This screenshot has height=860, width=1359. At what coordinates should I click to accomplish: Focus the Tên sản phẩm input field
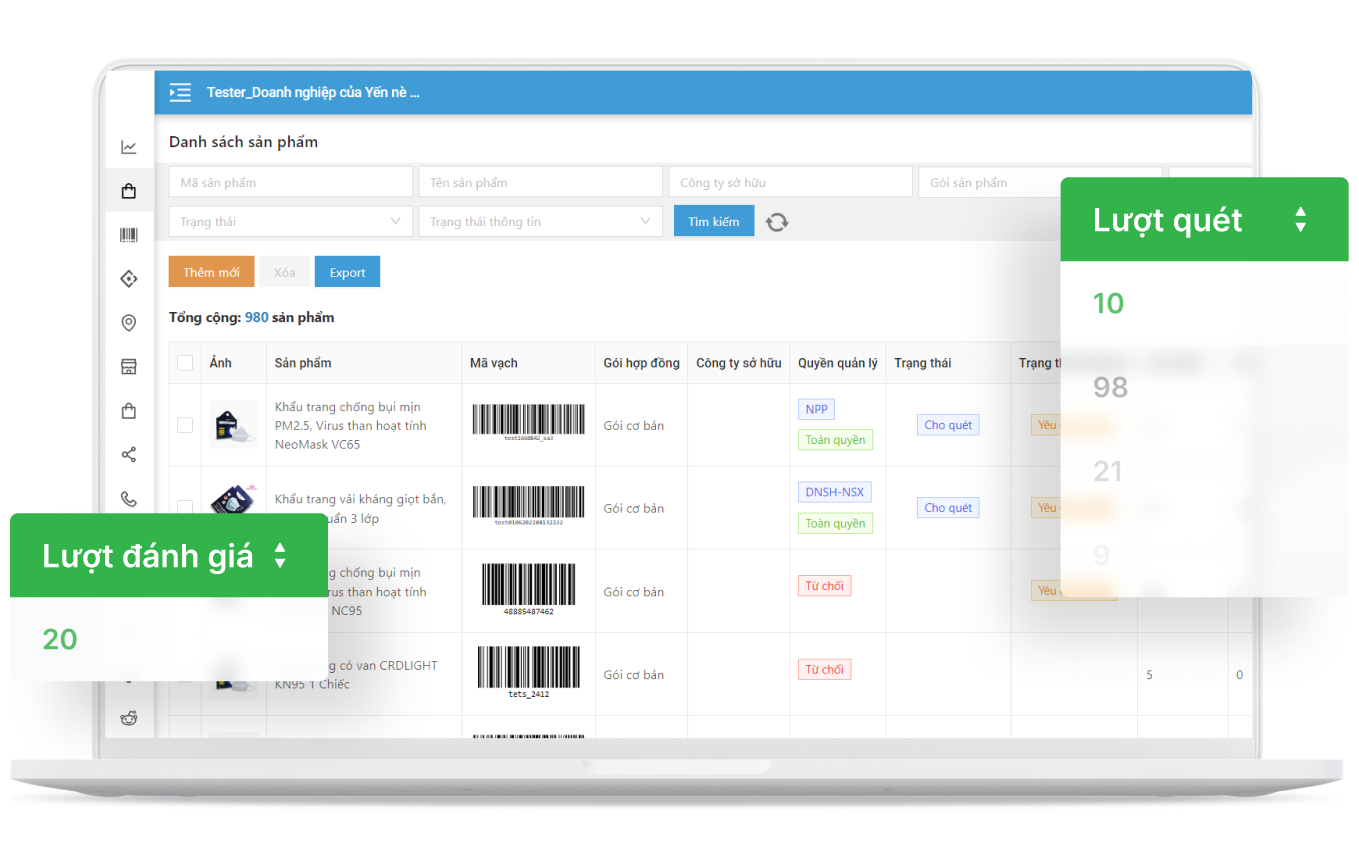pos(540,182)
